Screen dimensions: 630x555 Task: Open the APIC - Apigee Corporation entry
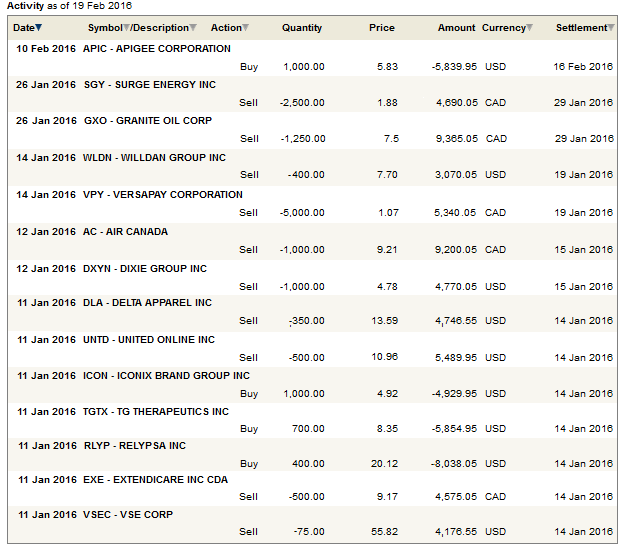pyautogui.click(x=157, y=48)
